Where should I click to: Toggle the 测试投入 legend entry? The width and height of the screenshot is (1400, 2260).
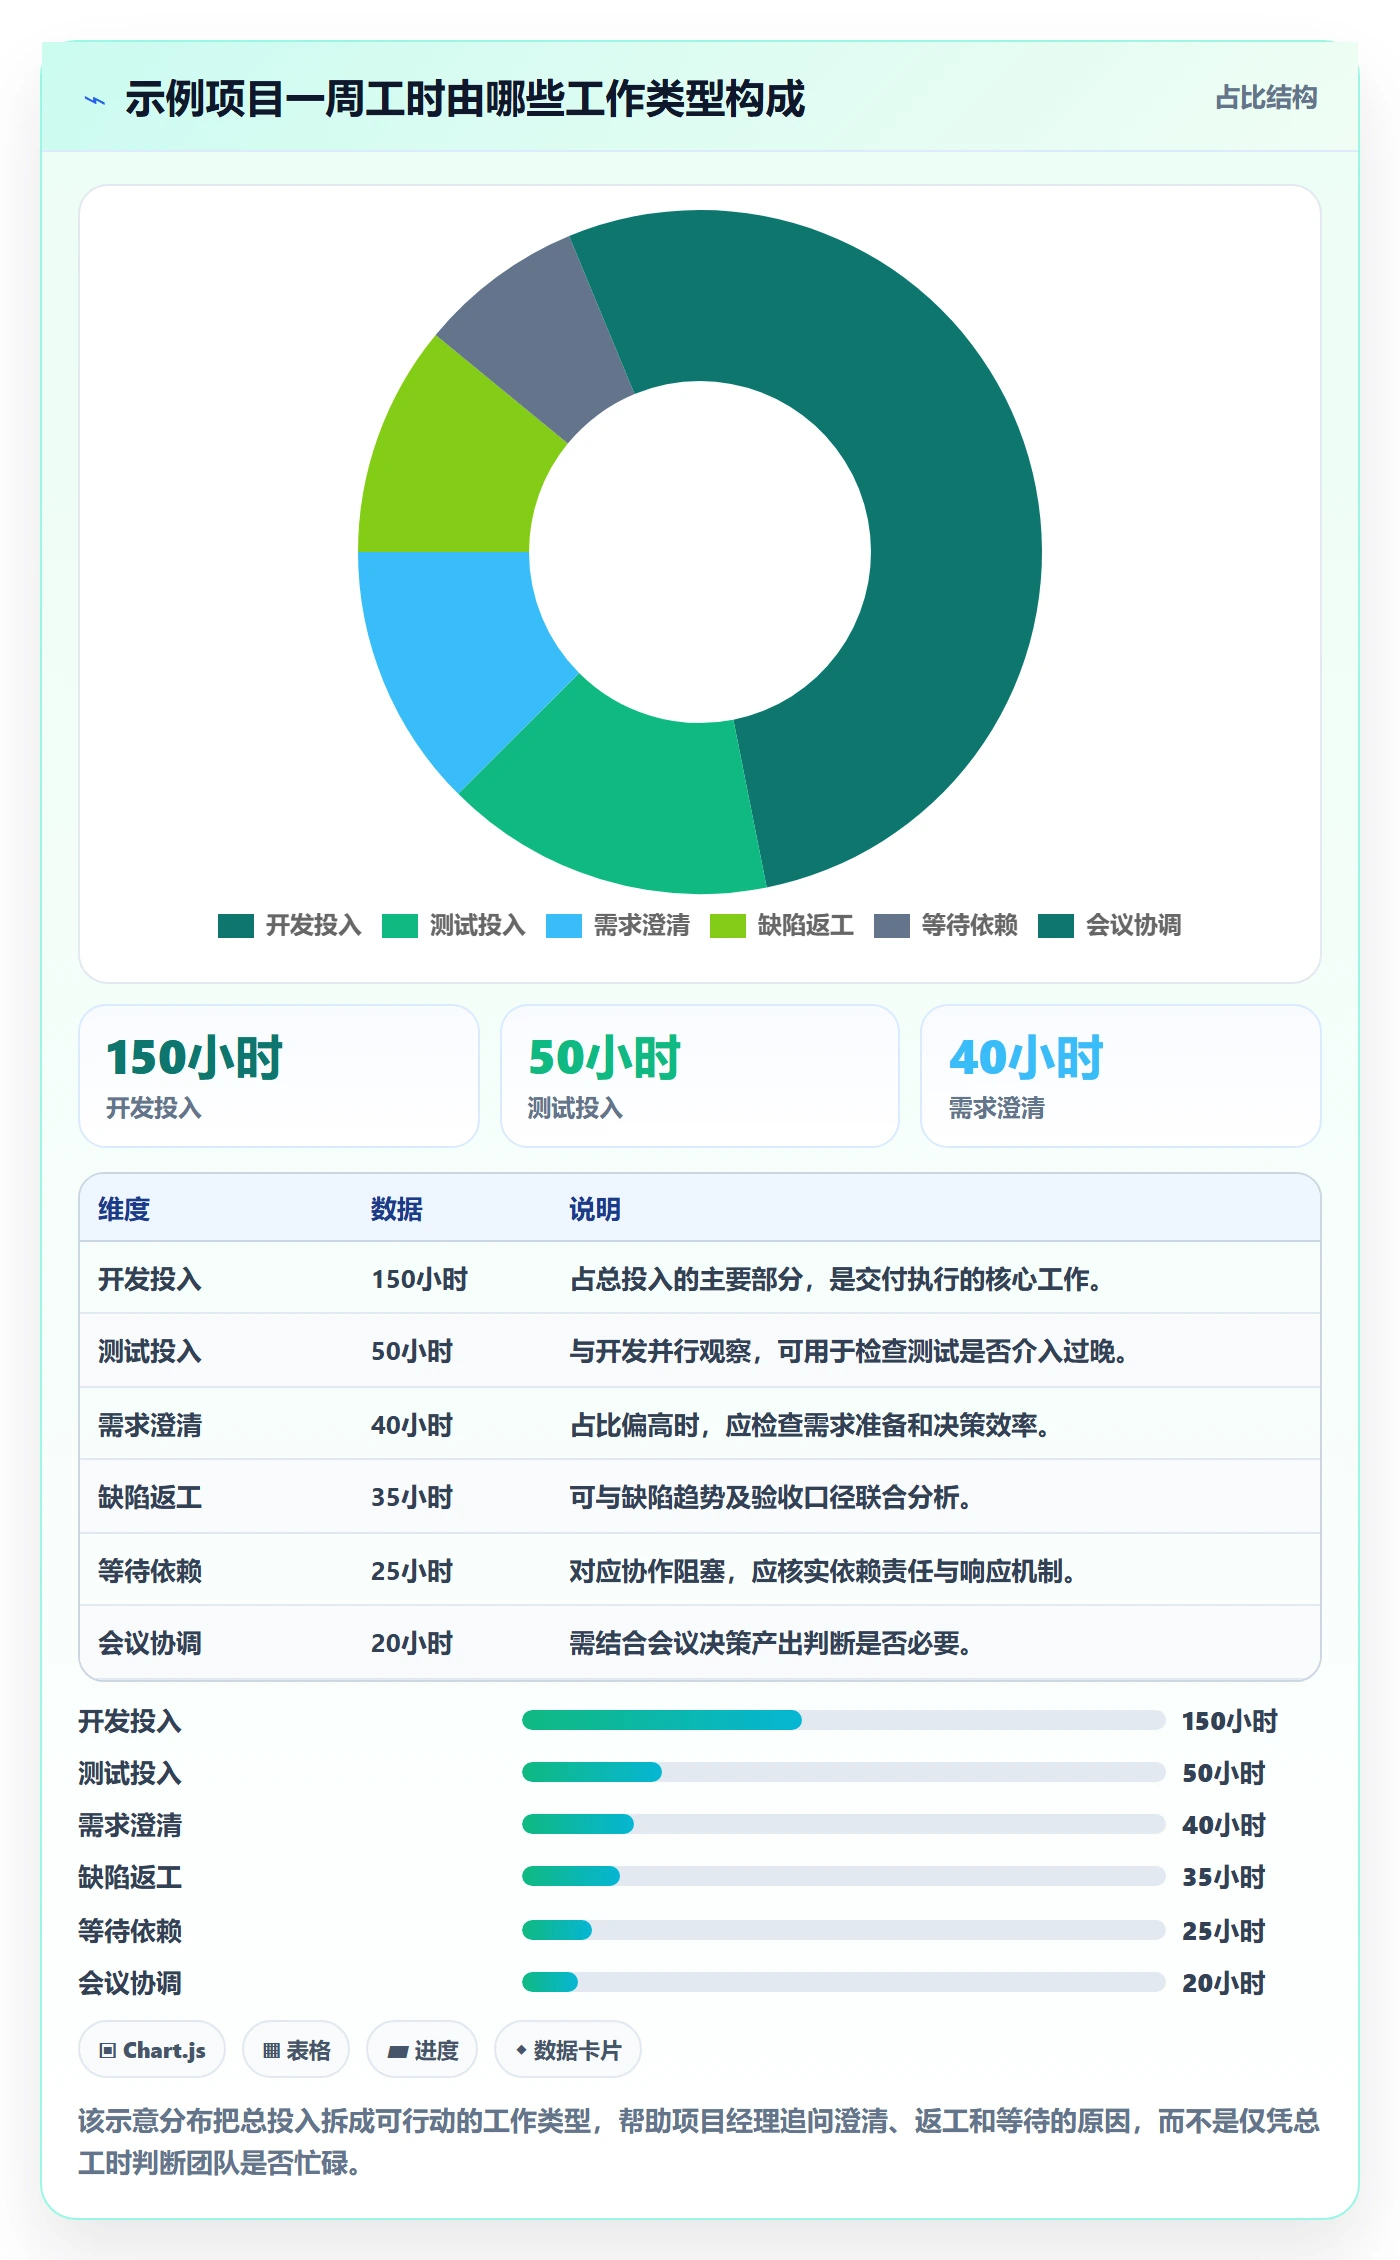[453, 926]
